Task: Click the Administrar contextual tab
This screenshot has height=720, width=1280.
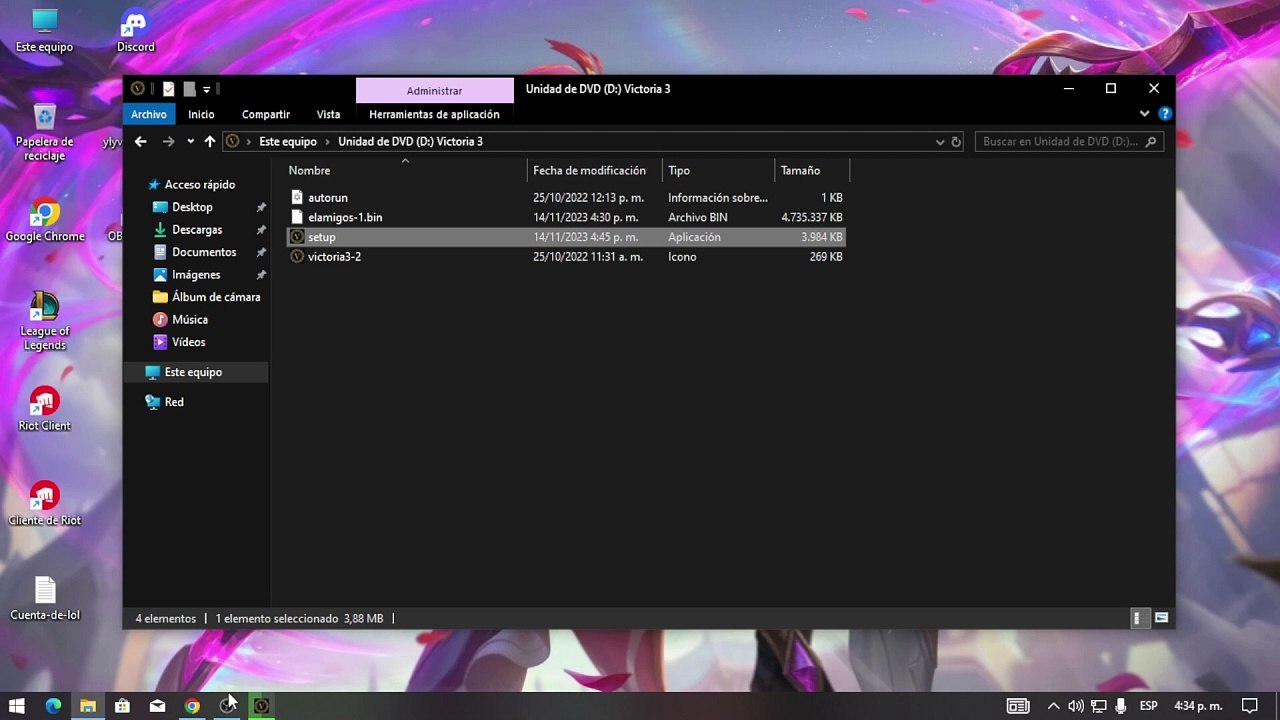Action: [x=434, y=90]
